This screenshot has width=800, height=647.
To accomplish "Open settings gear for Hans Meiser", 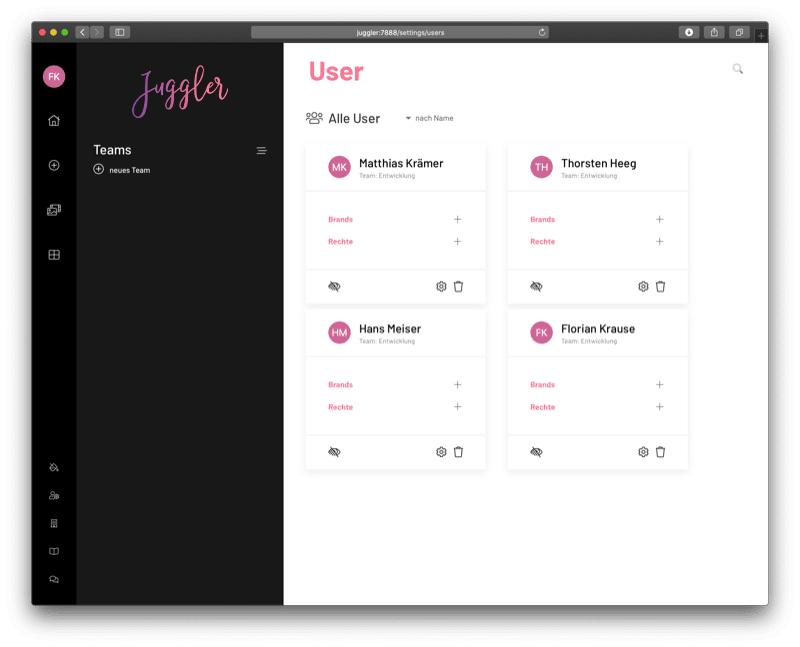I will pyautogui.click(x=441, y=452).
